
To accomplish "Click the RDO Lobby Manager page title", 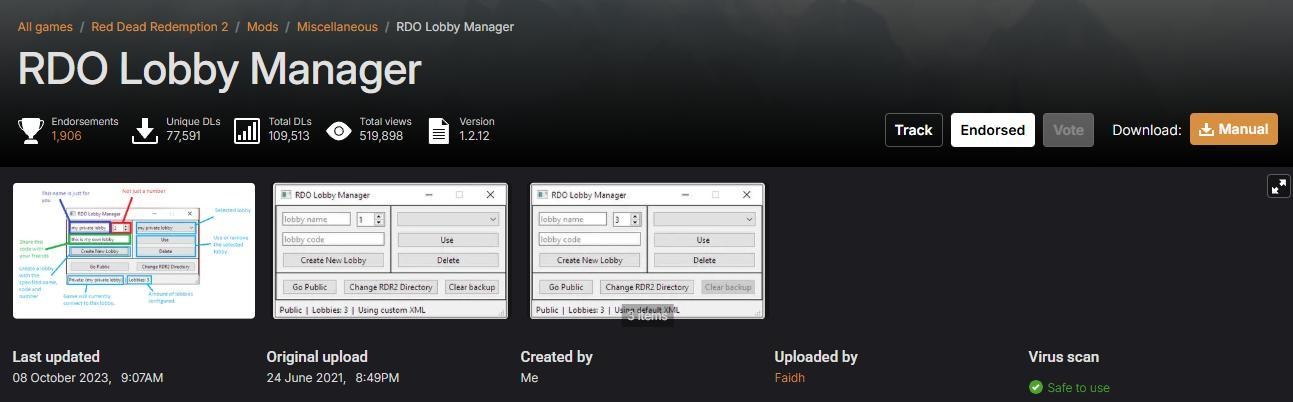I will 219,70.
